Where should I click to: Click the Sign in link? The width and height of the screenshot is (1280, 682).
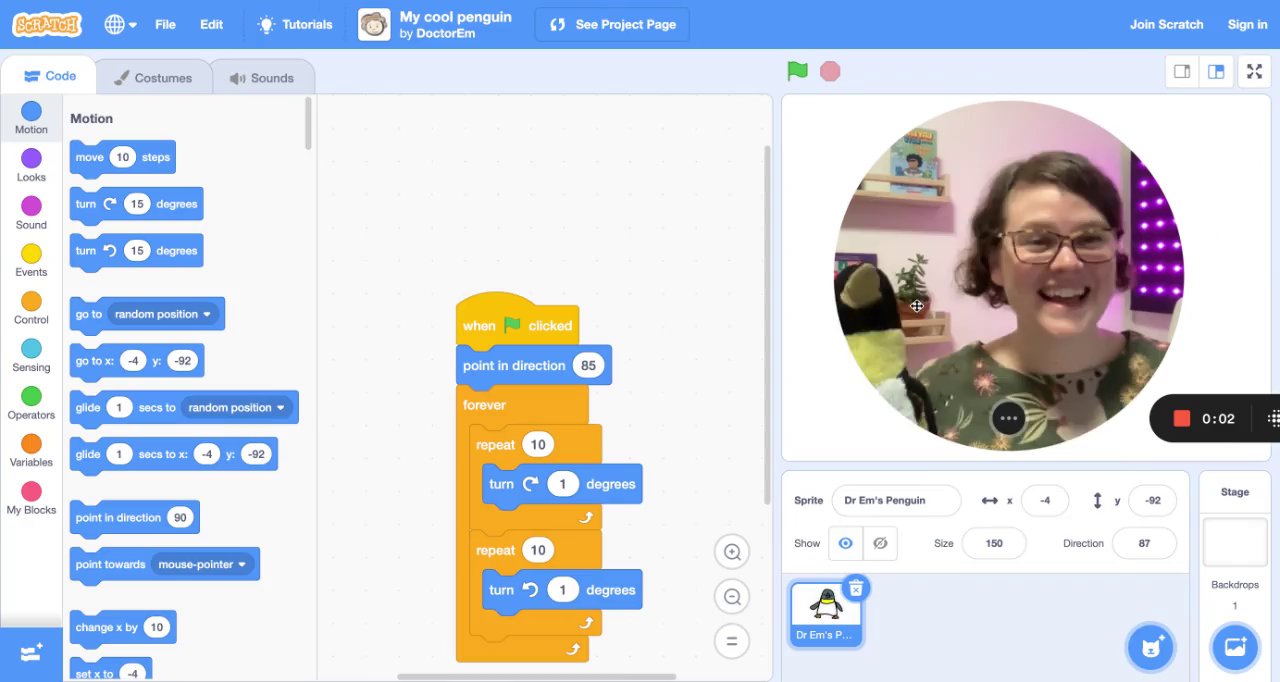pos(1247,24)
